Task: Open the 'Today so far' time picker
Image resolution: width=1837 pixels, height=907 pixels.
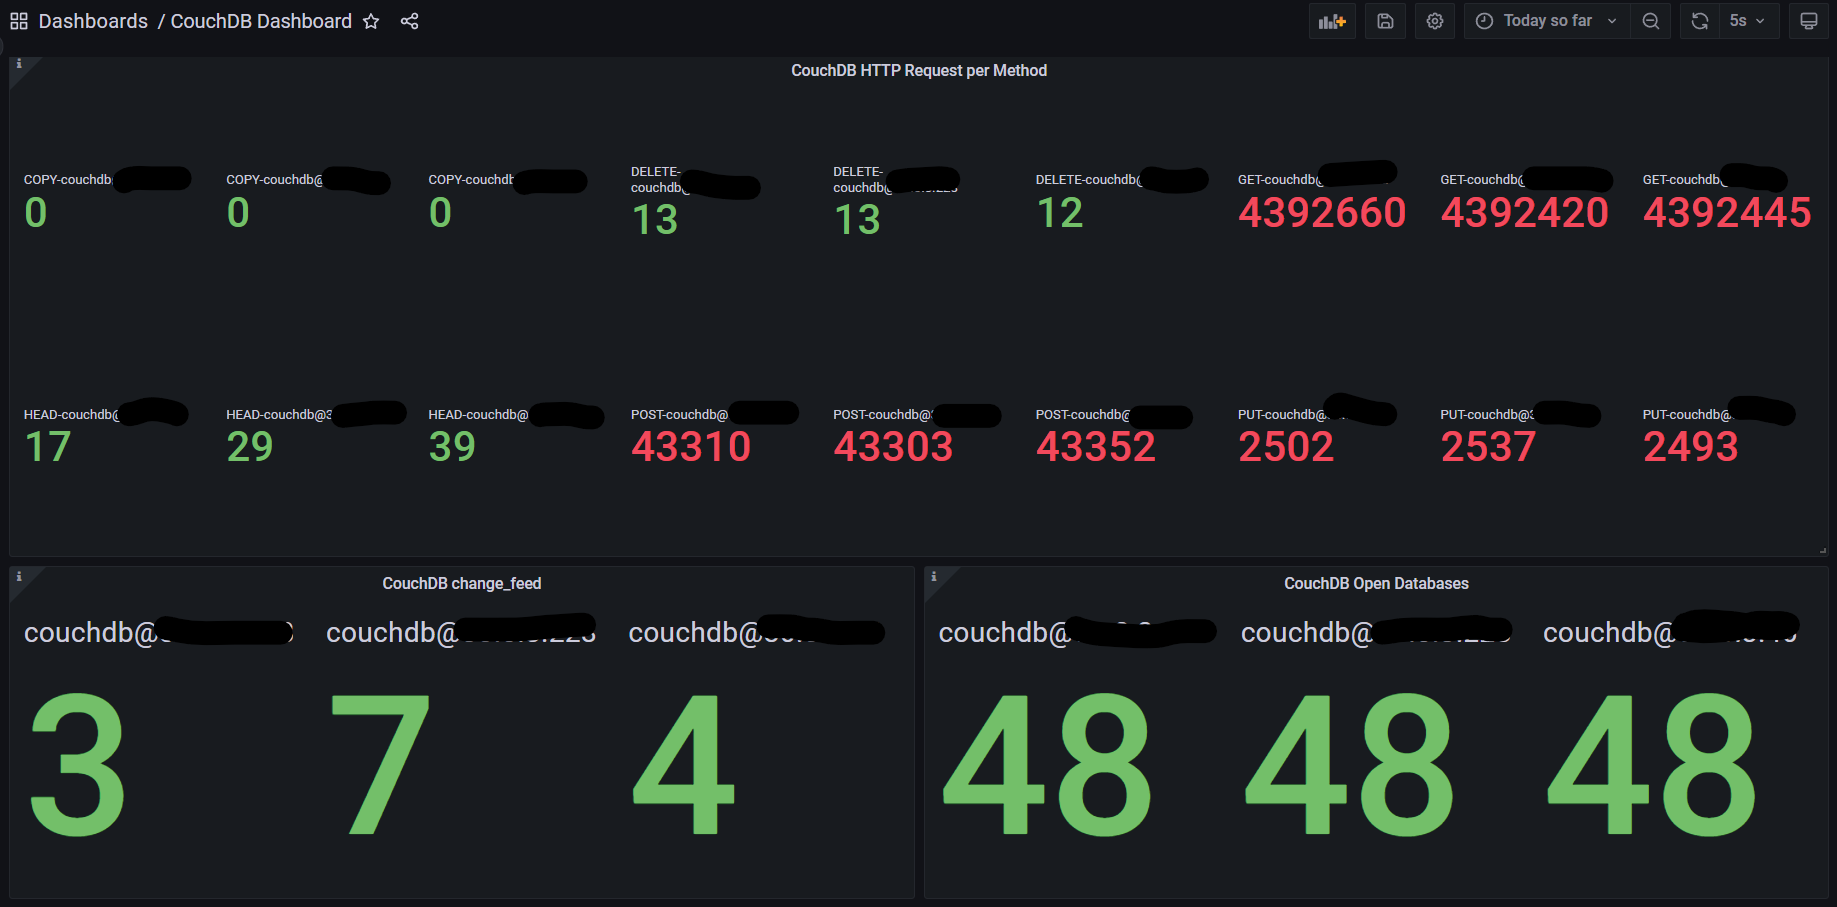Action: pyautogui.click(x=1547, y=21)
